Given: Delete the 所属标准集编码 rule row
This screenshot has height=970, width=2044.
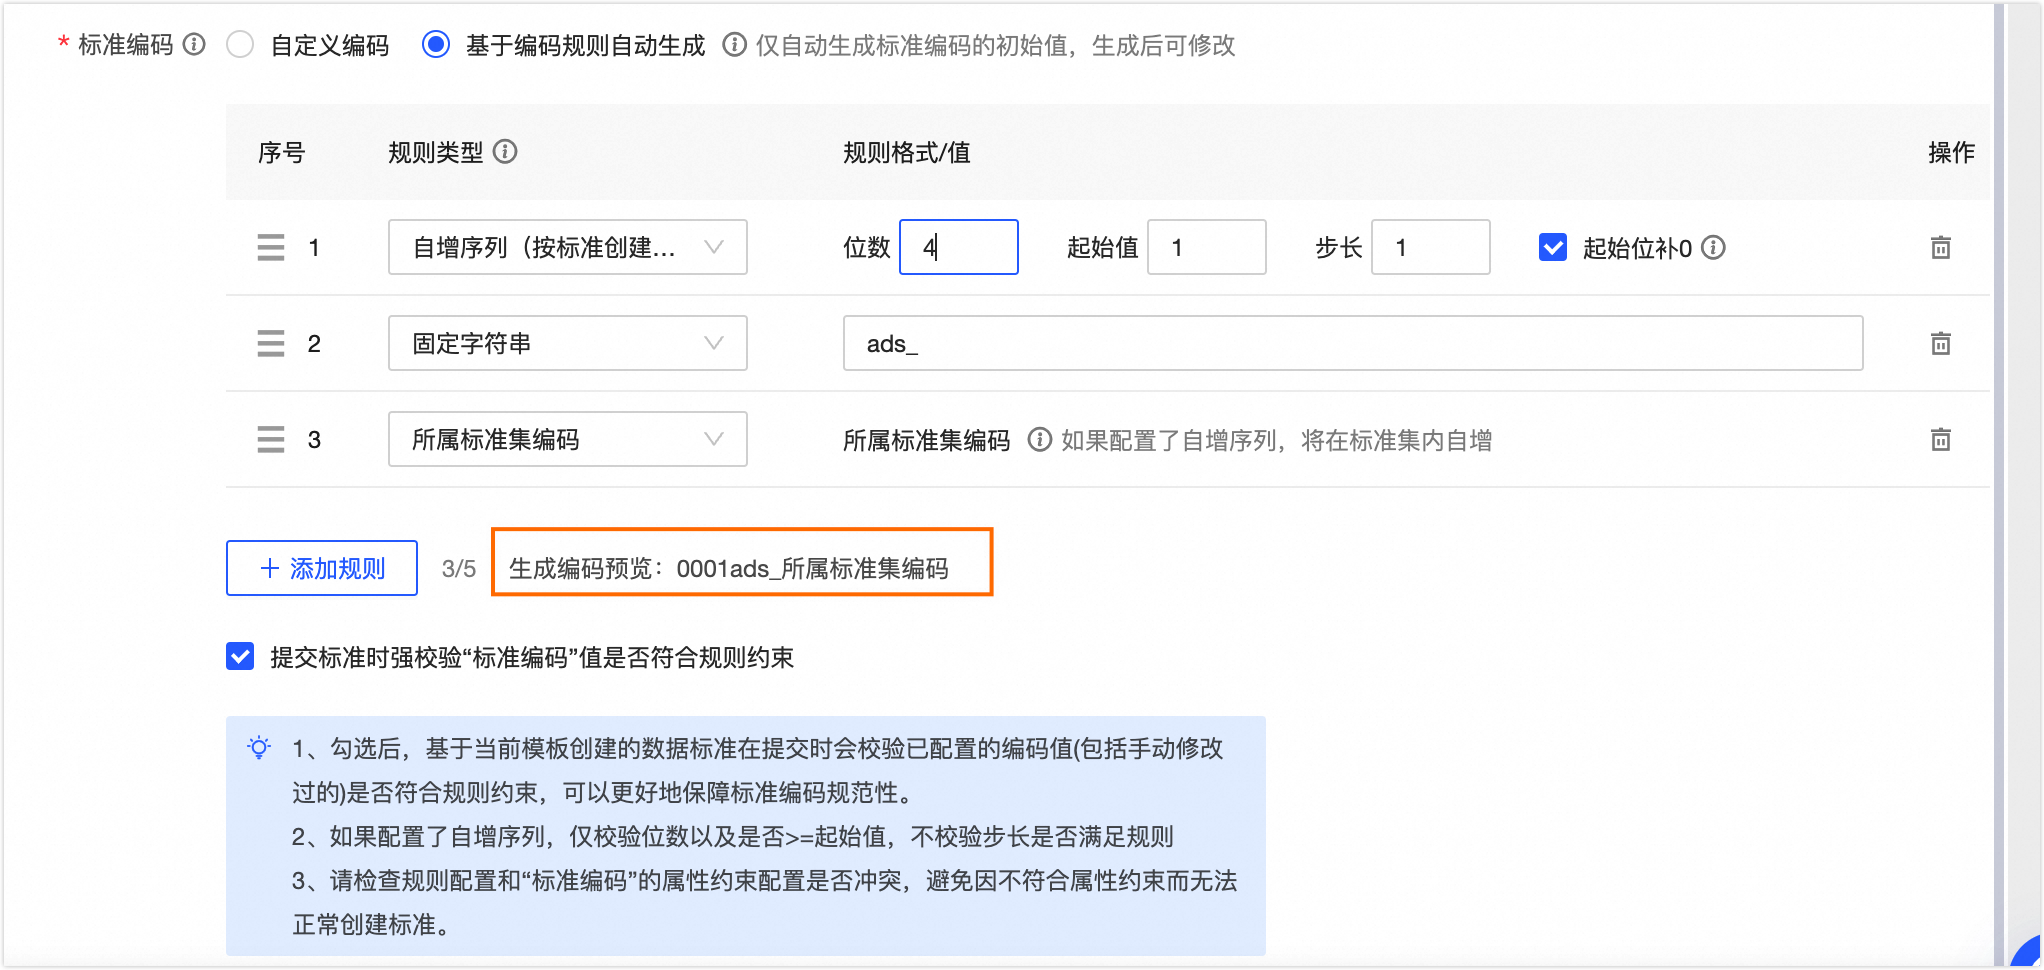Looking at the screenshot, I should tap(1940, 439).
